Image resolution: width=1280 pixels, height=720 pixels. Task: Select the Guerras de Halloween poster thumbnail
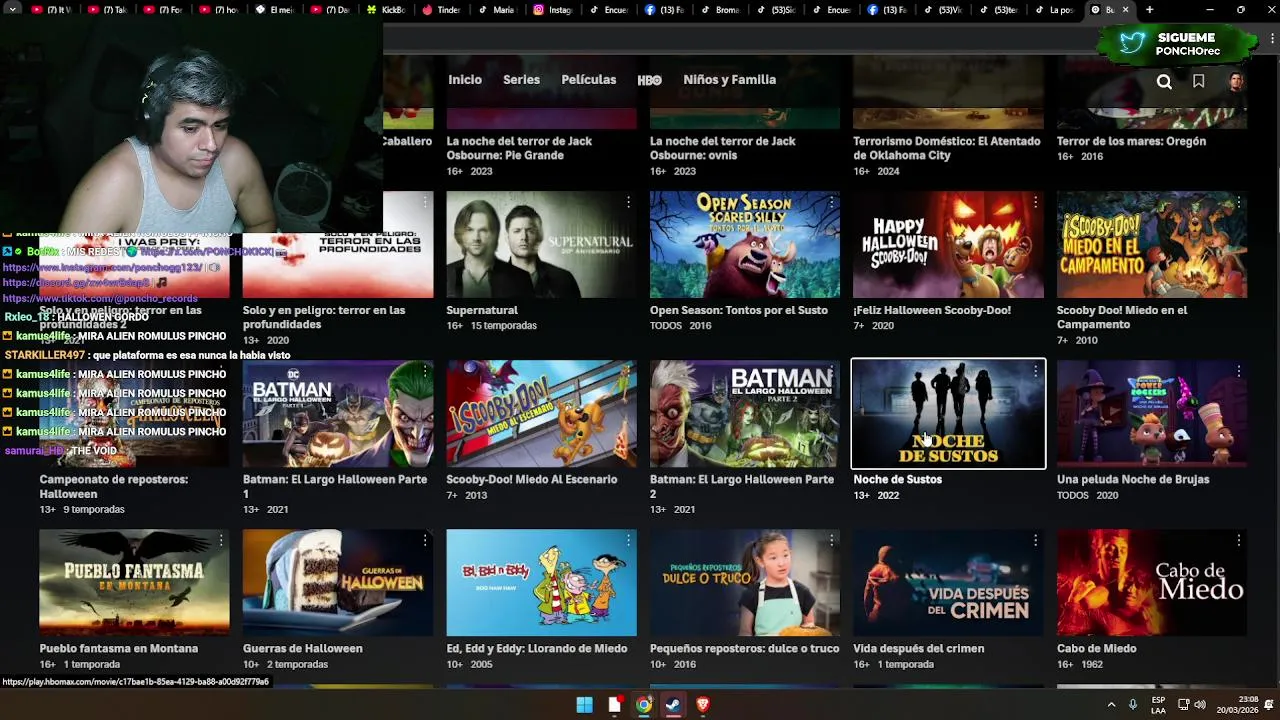point(338,583)
